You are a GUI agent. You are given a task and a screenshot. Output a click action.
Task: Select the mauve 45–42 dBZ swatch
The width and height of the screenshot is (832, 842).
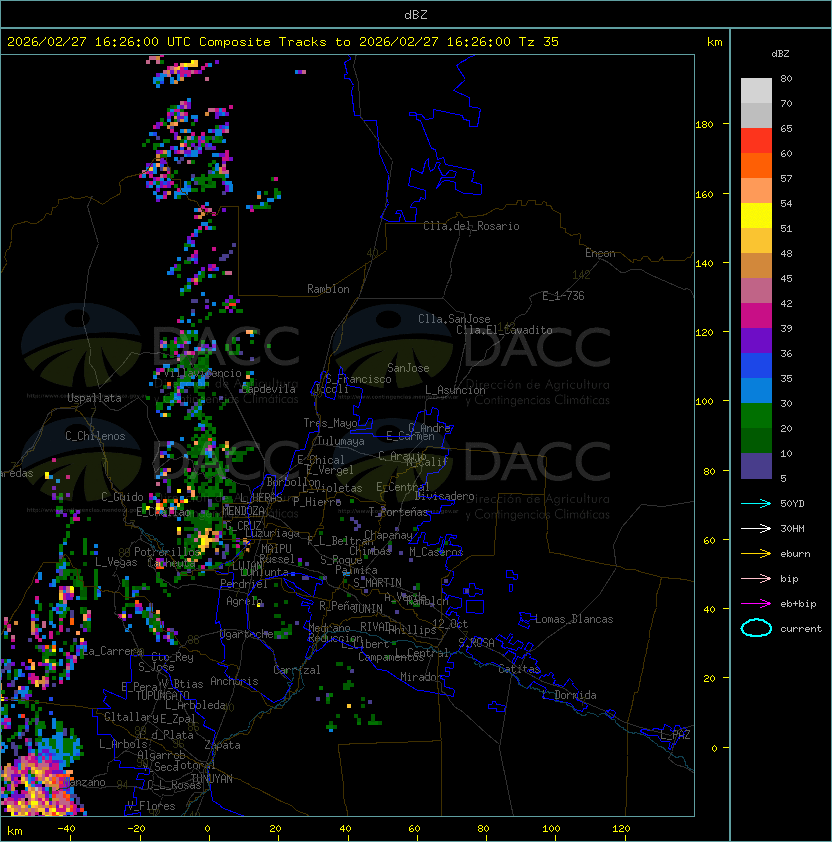[x=756, y=291]
